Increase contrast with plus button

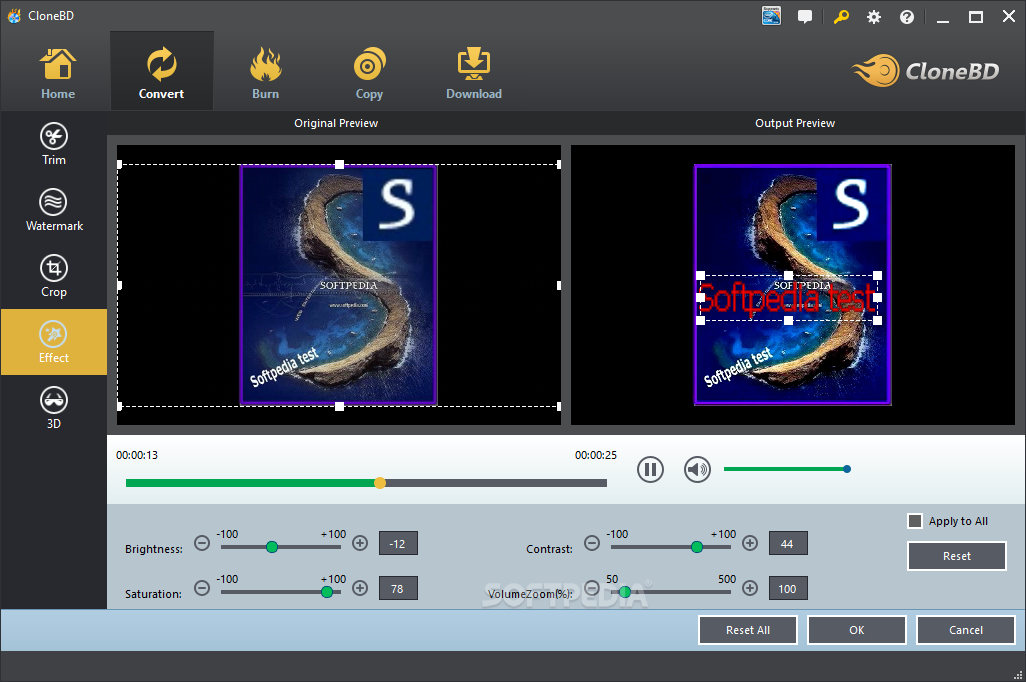(750, 543)
